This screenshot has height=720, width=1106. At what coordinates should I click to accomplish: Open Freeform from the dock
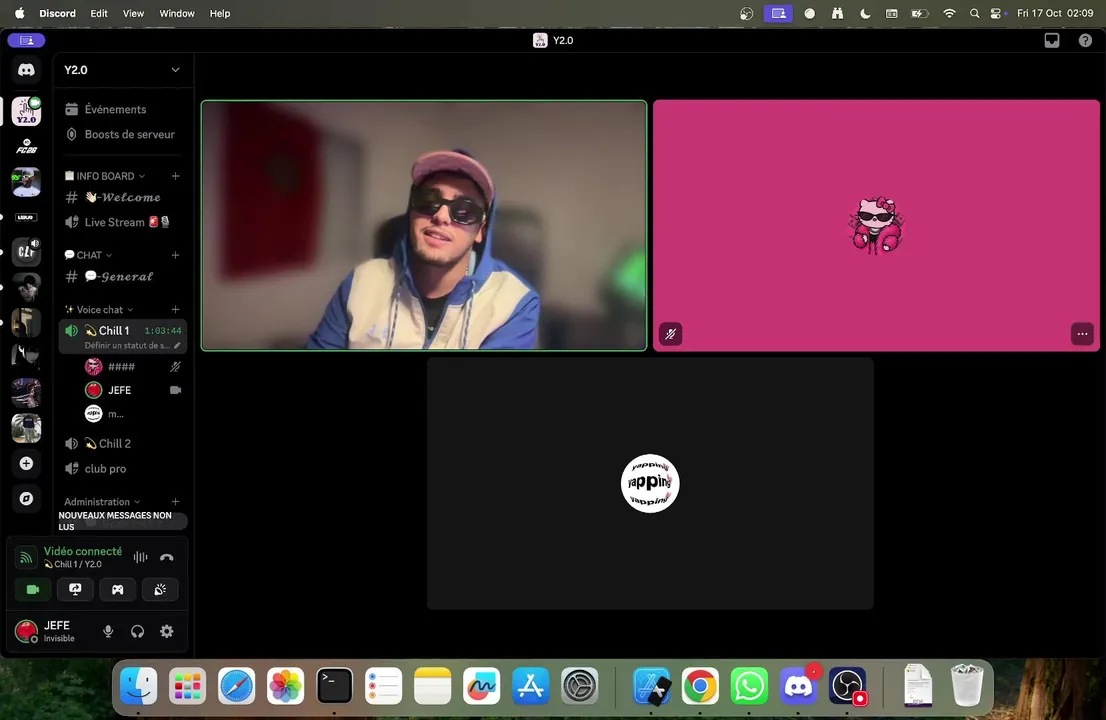481,685
